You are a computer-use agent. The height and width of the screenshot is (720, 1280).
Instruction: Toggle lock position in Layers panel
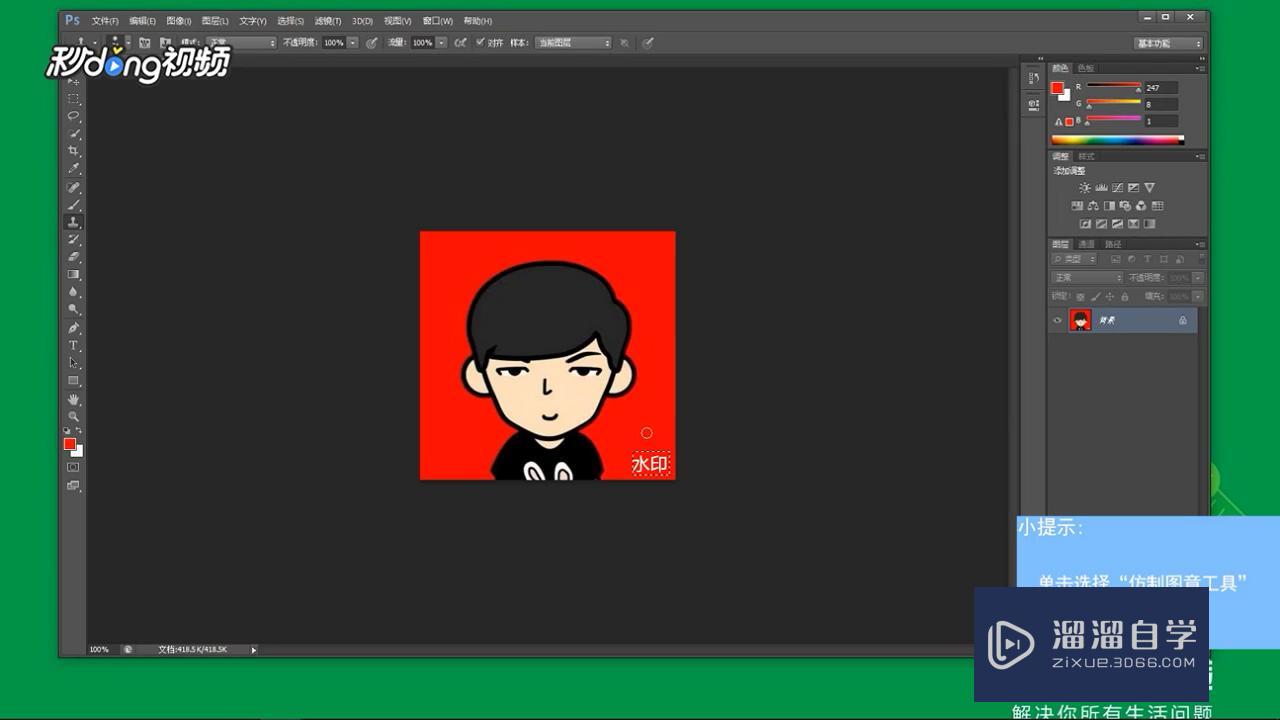(x=1110, y=297)
